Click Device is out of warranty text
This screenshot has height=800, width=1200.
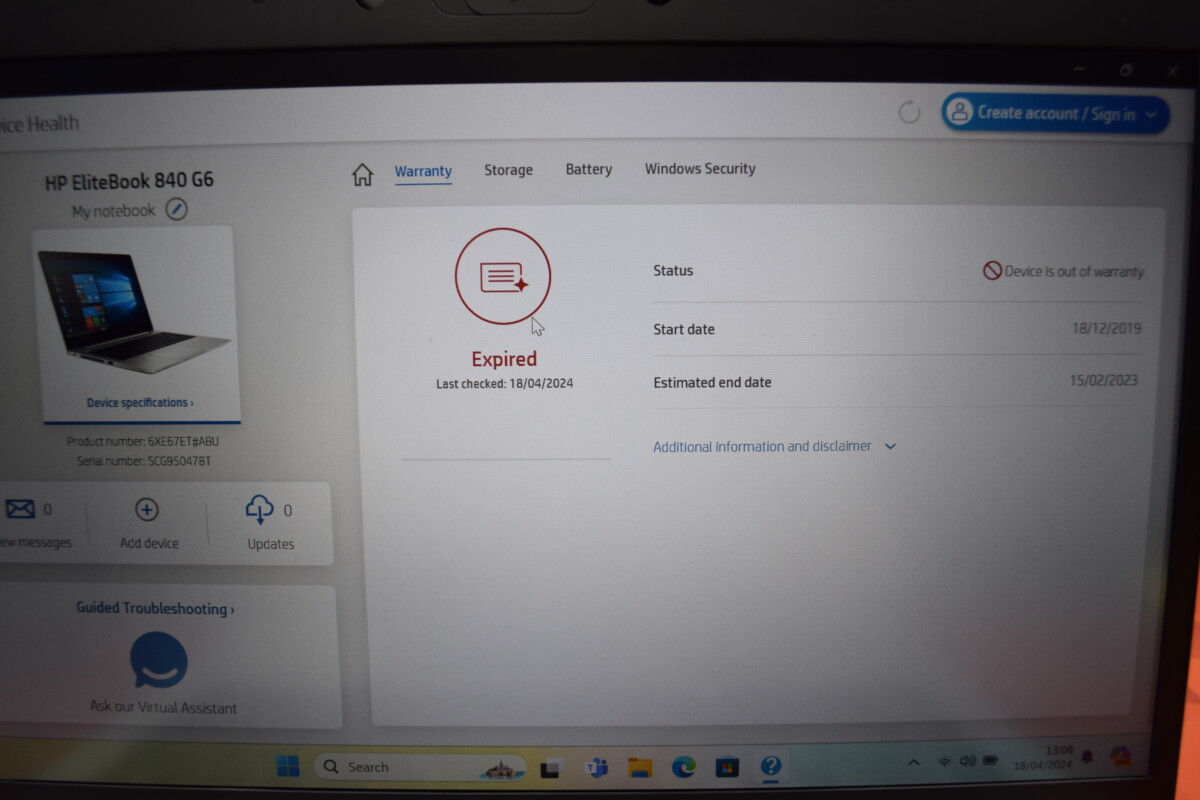1074,271
